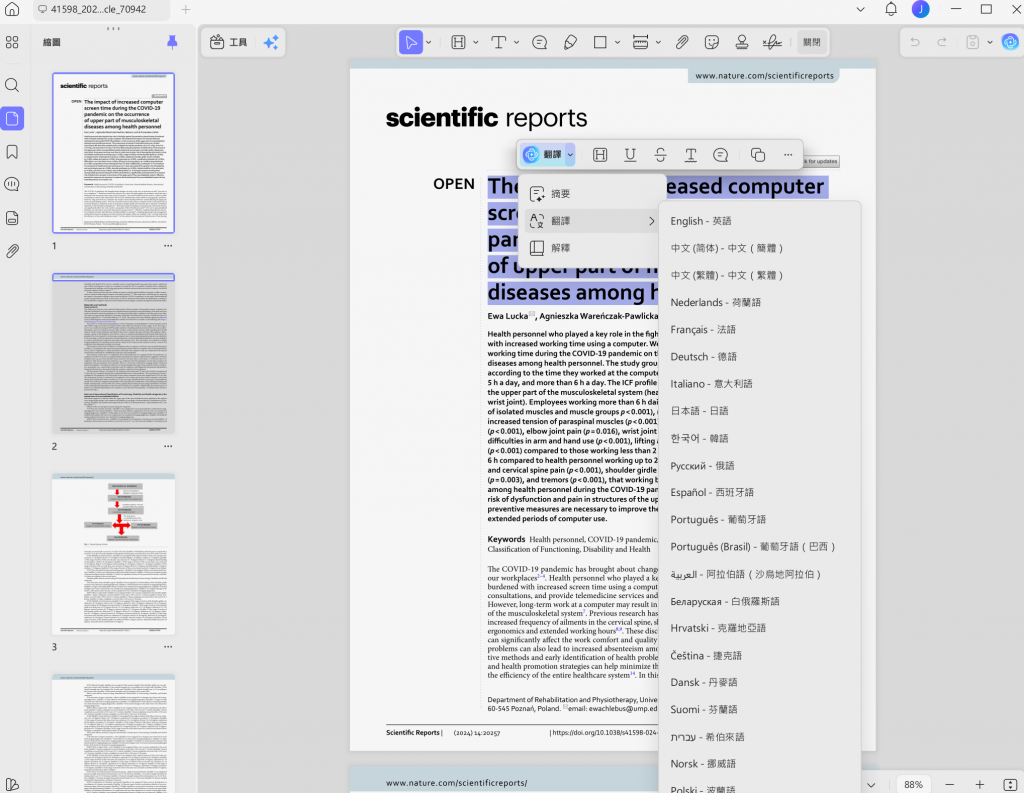Select Français - 法語 translation language
The image size is (1024, 793).
pos(760,330)
